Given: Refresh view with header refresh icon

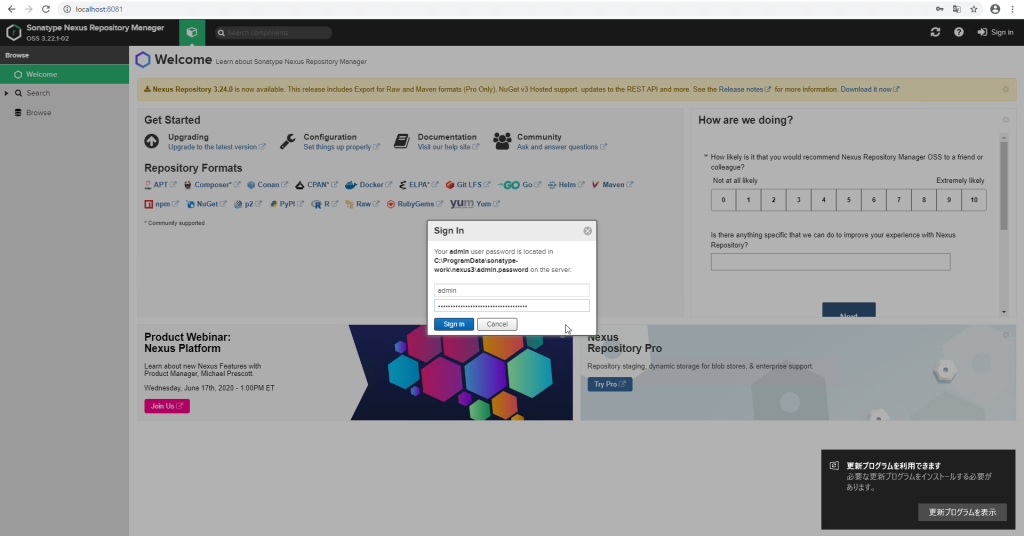Looking at the screenshot, I should pos(935,32).
